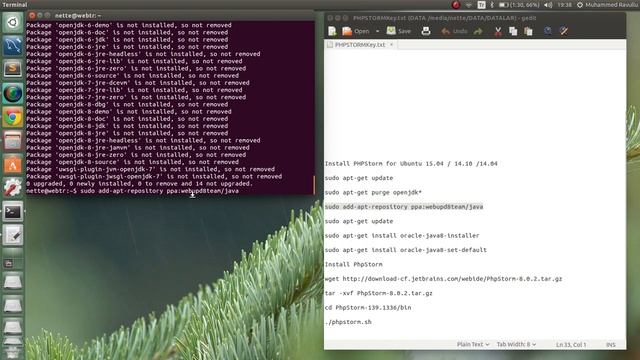The image size is (640, 360).
Task: Open the Files manager launcher icon
Action: tap(13, 141)
